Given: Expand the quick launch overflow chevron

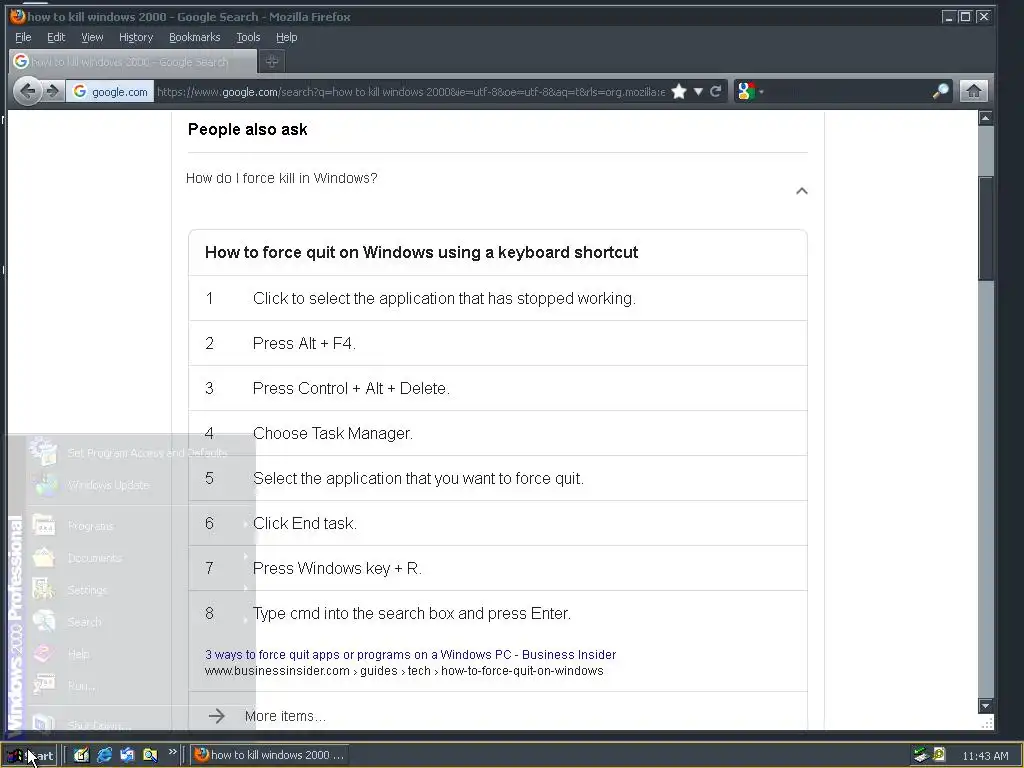Looking at the screenshot, I should coord(172,752).
